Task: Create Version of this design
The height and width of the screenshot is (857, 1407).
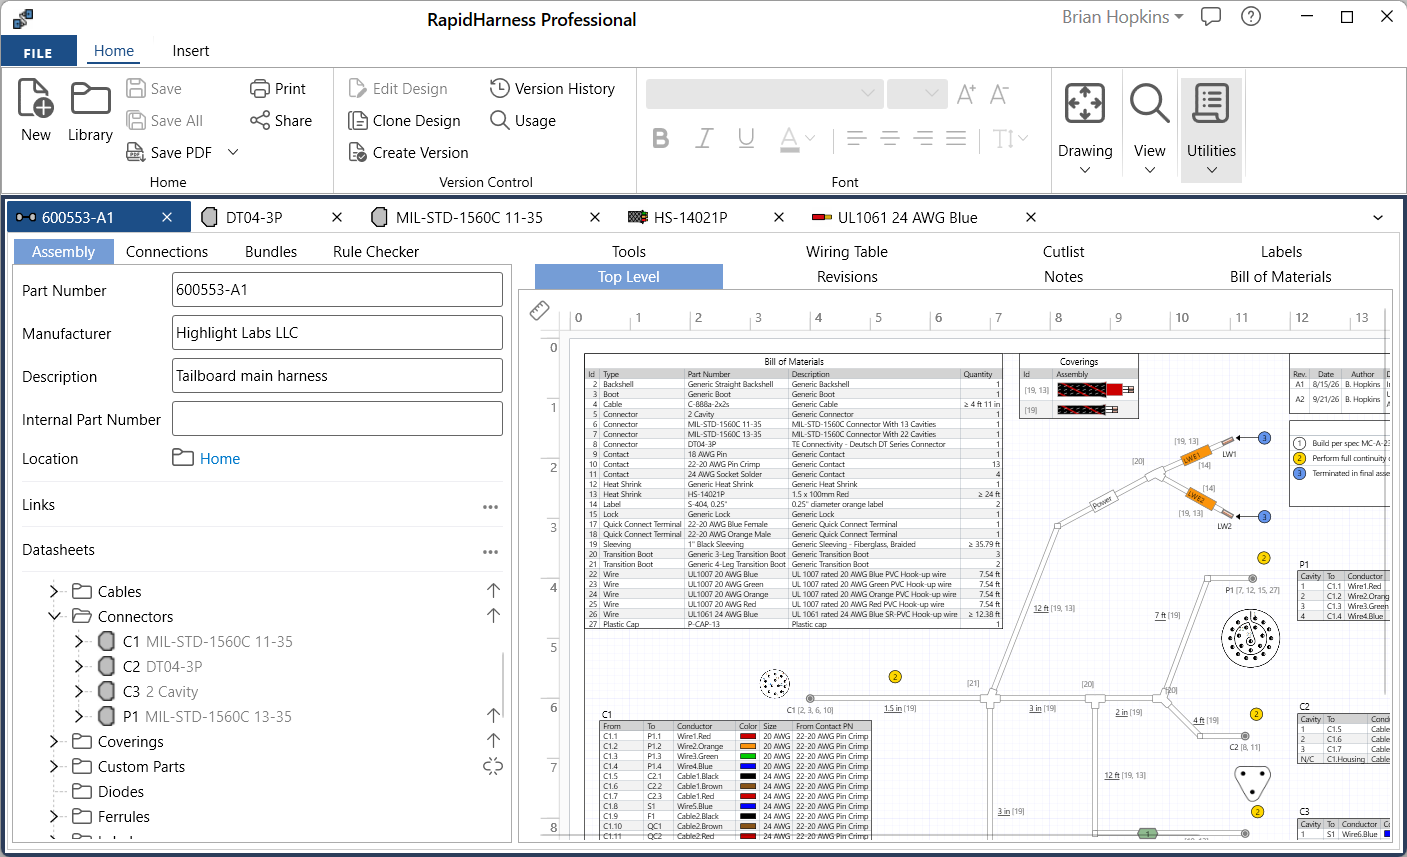Action: (408, 153)
